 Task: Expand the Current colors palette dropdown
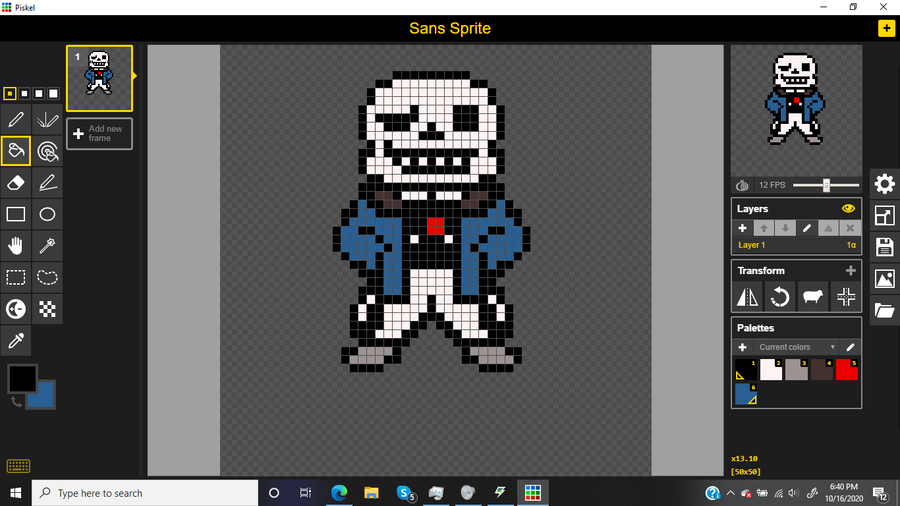coord(797,347)
